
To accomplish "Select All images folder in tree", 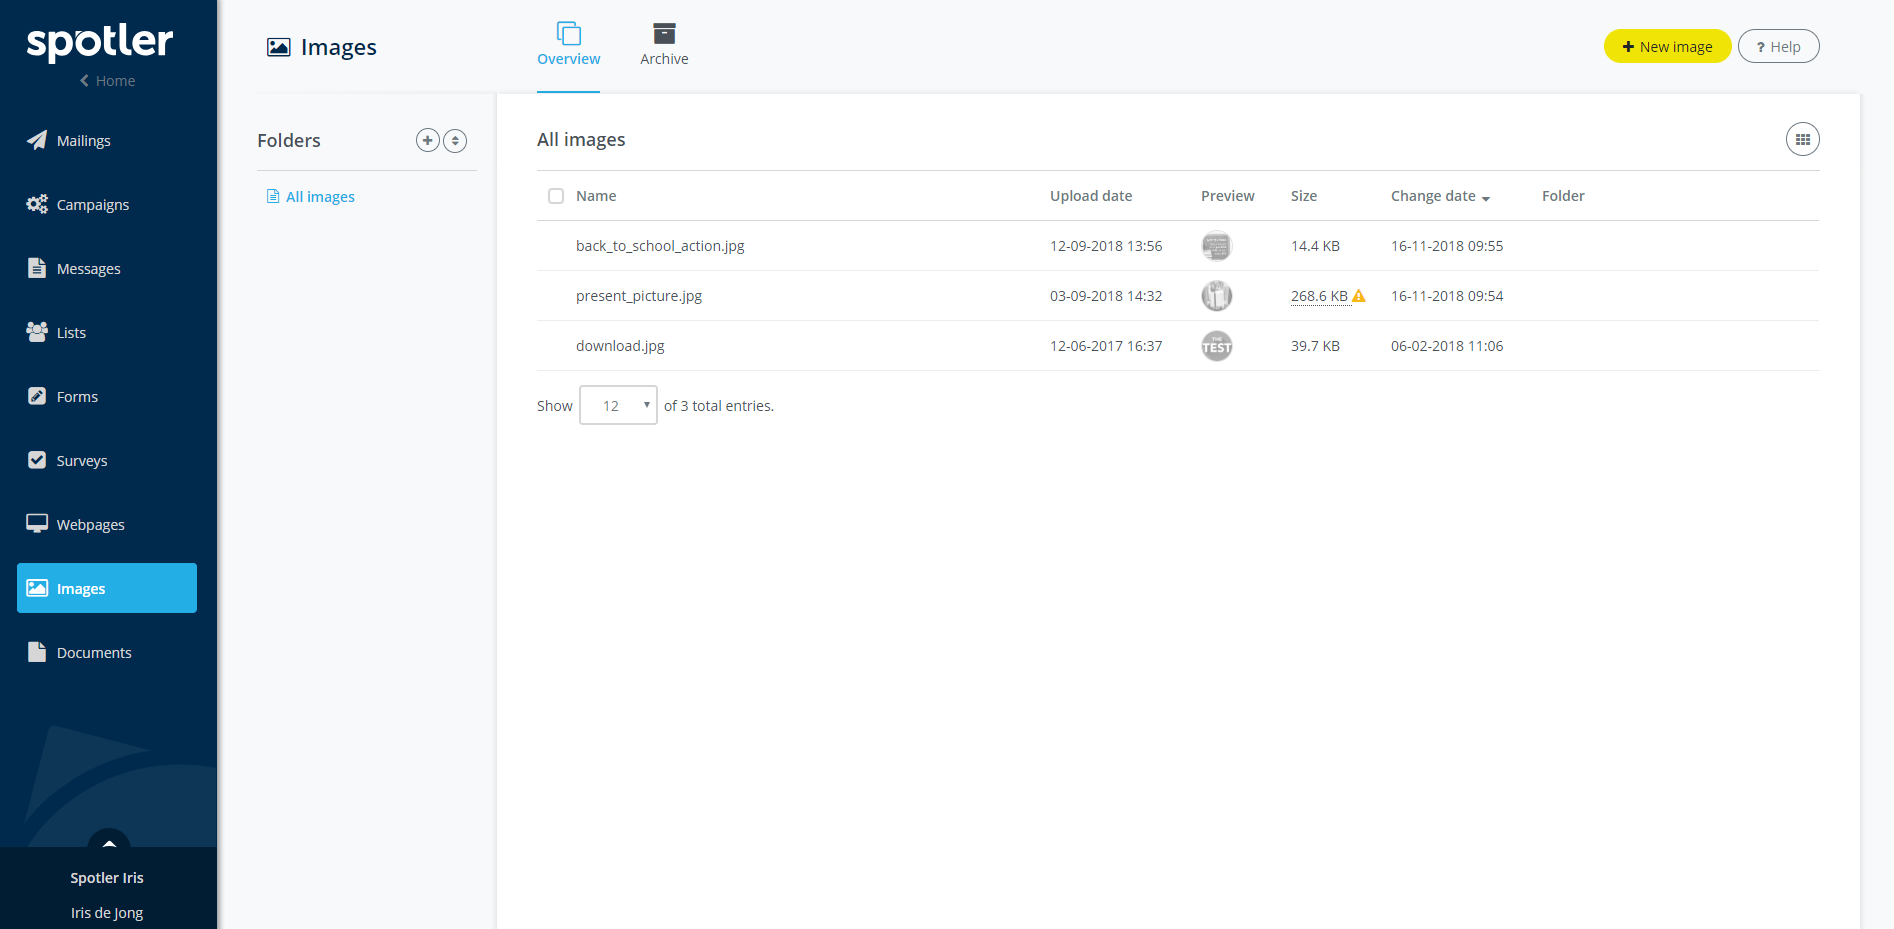I will click(x=320, y=197).
